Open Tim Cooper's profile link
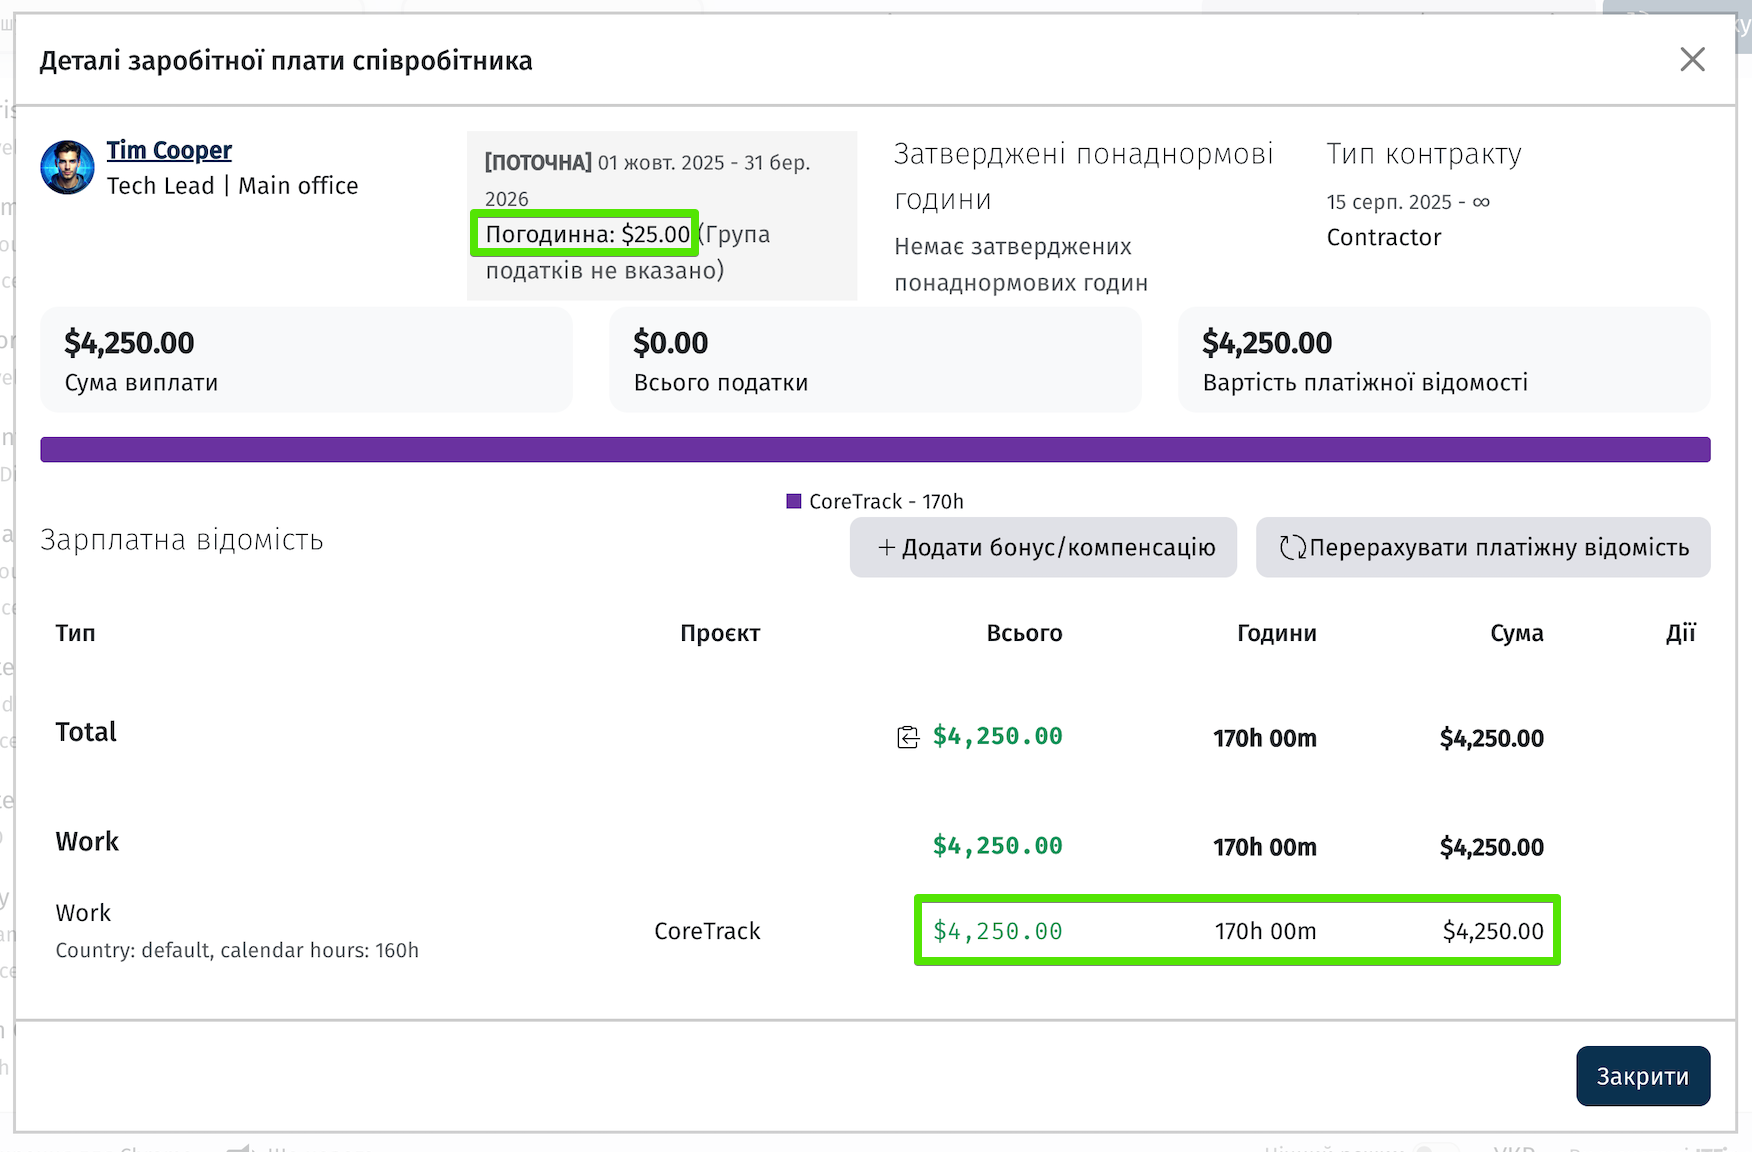Viewport: 1752px width, 1152px height. [169, 150]
